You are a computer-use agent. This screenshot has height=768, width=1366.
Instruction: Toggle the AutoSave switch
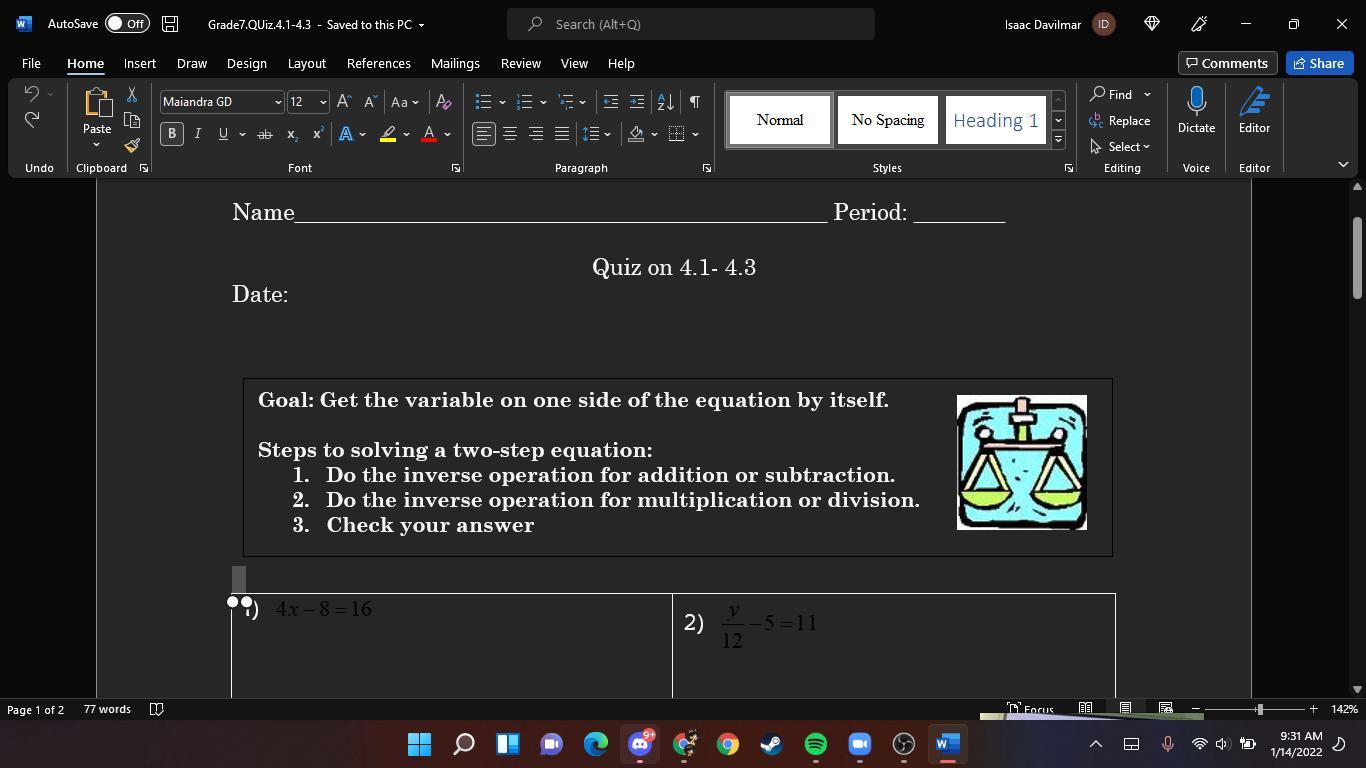coord(127,24)
